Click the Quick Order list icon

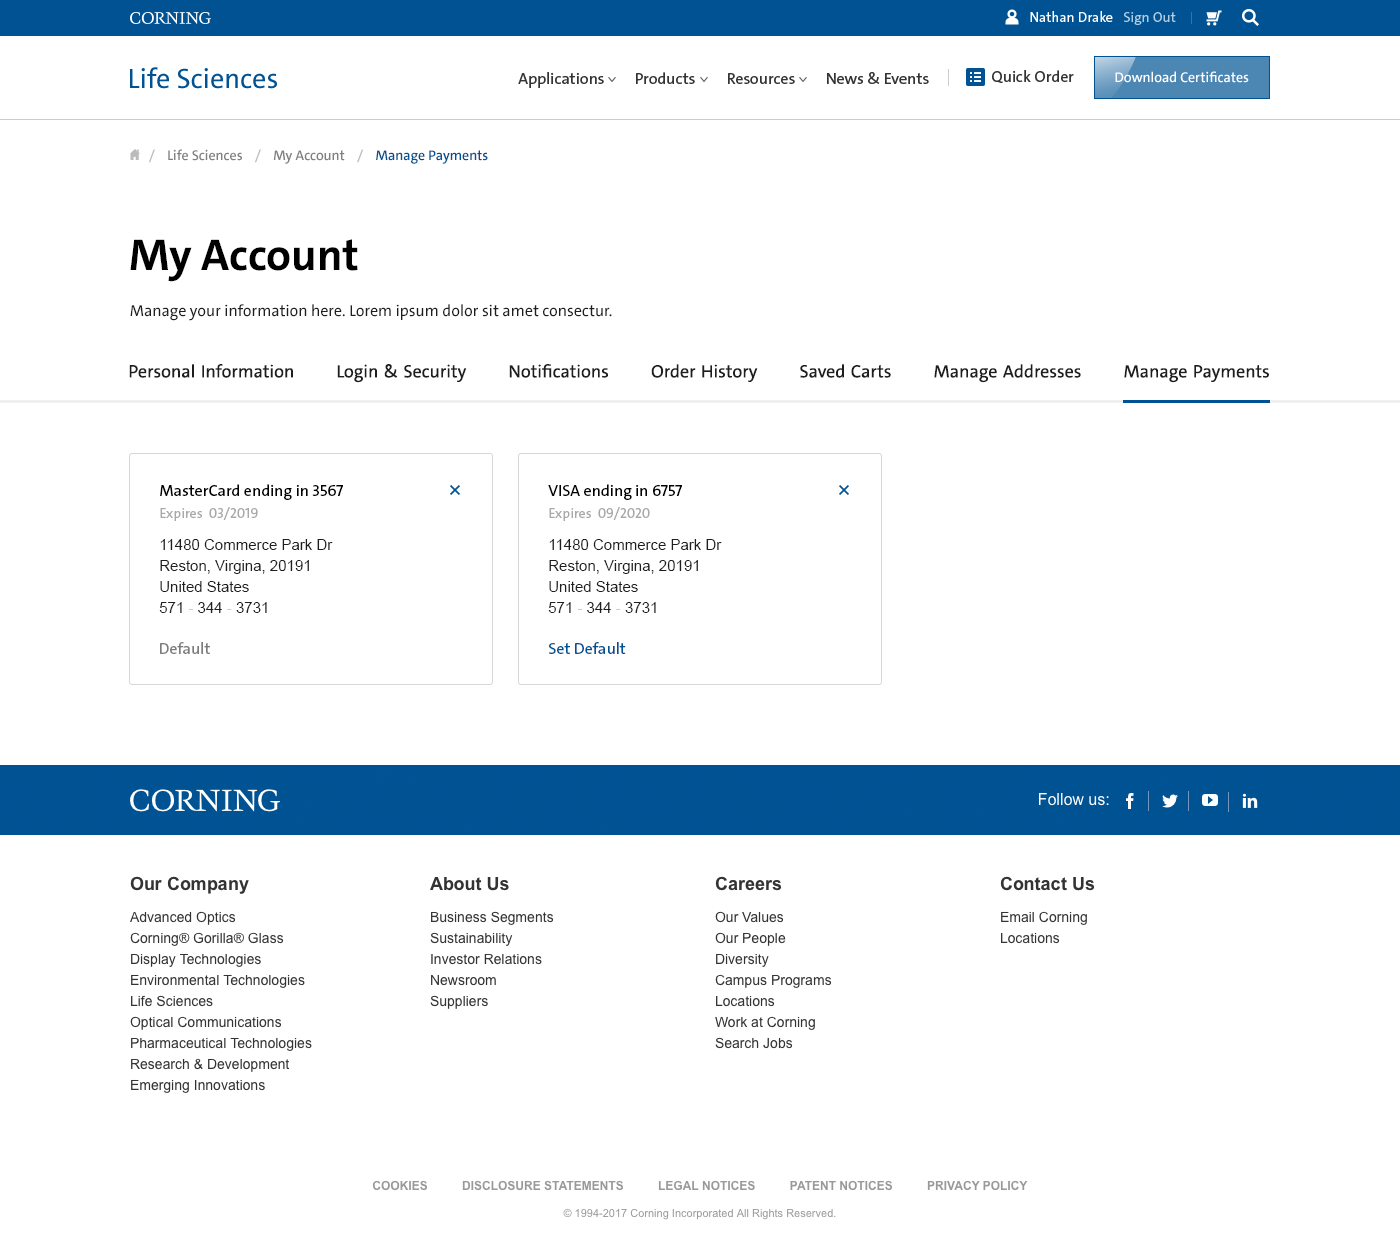(975, 77)
